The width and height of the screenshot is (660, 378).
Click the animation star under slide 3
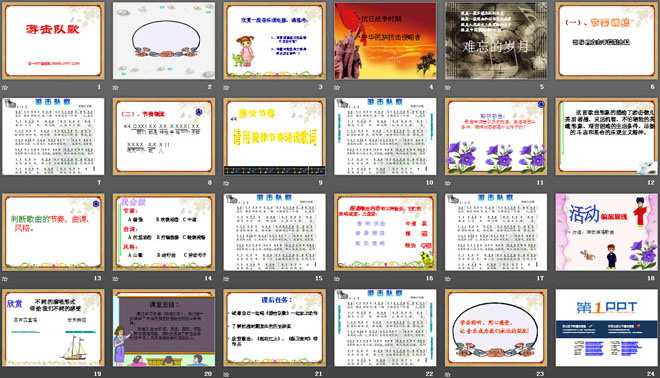[226, 88]
